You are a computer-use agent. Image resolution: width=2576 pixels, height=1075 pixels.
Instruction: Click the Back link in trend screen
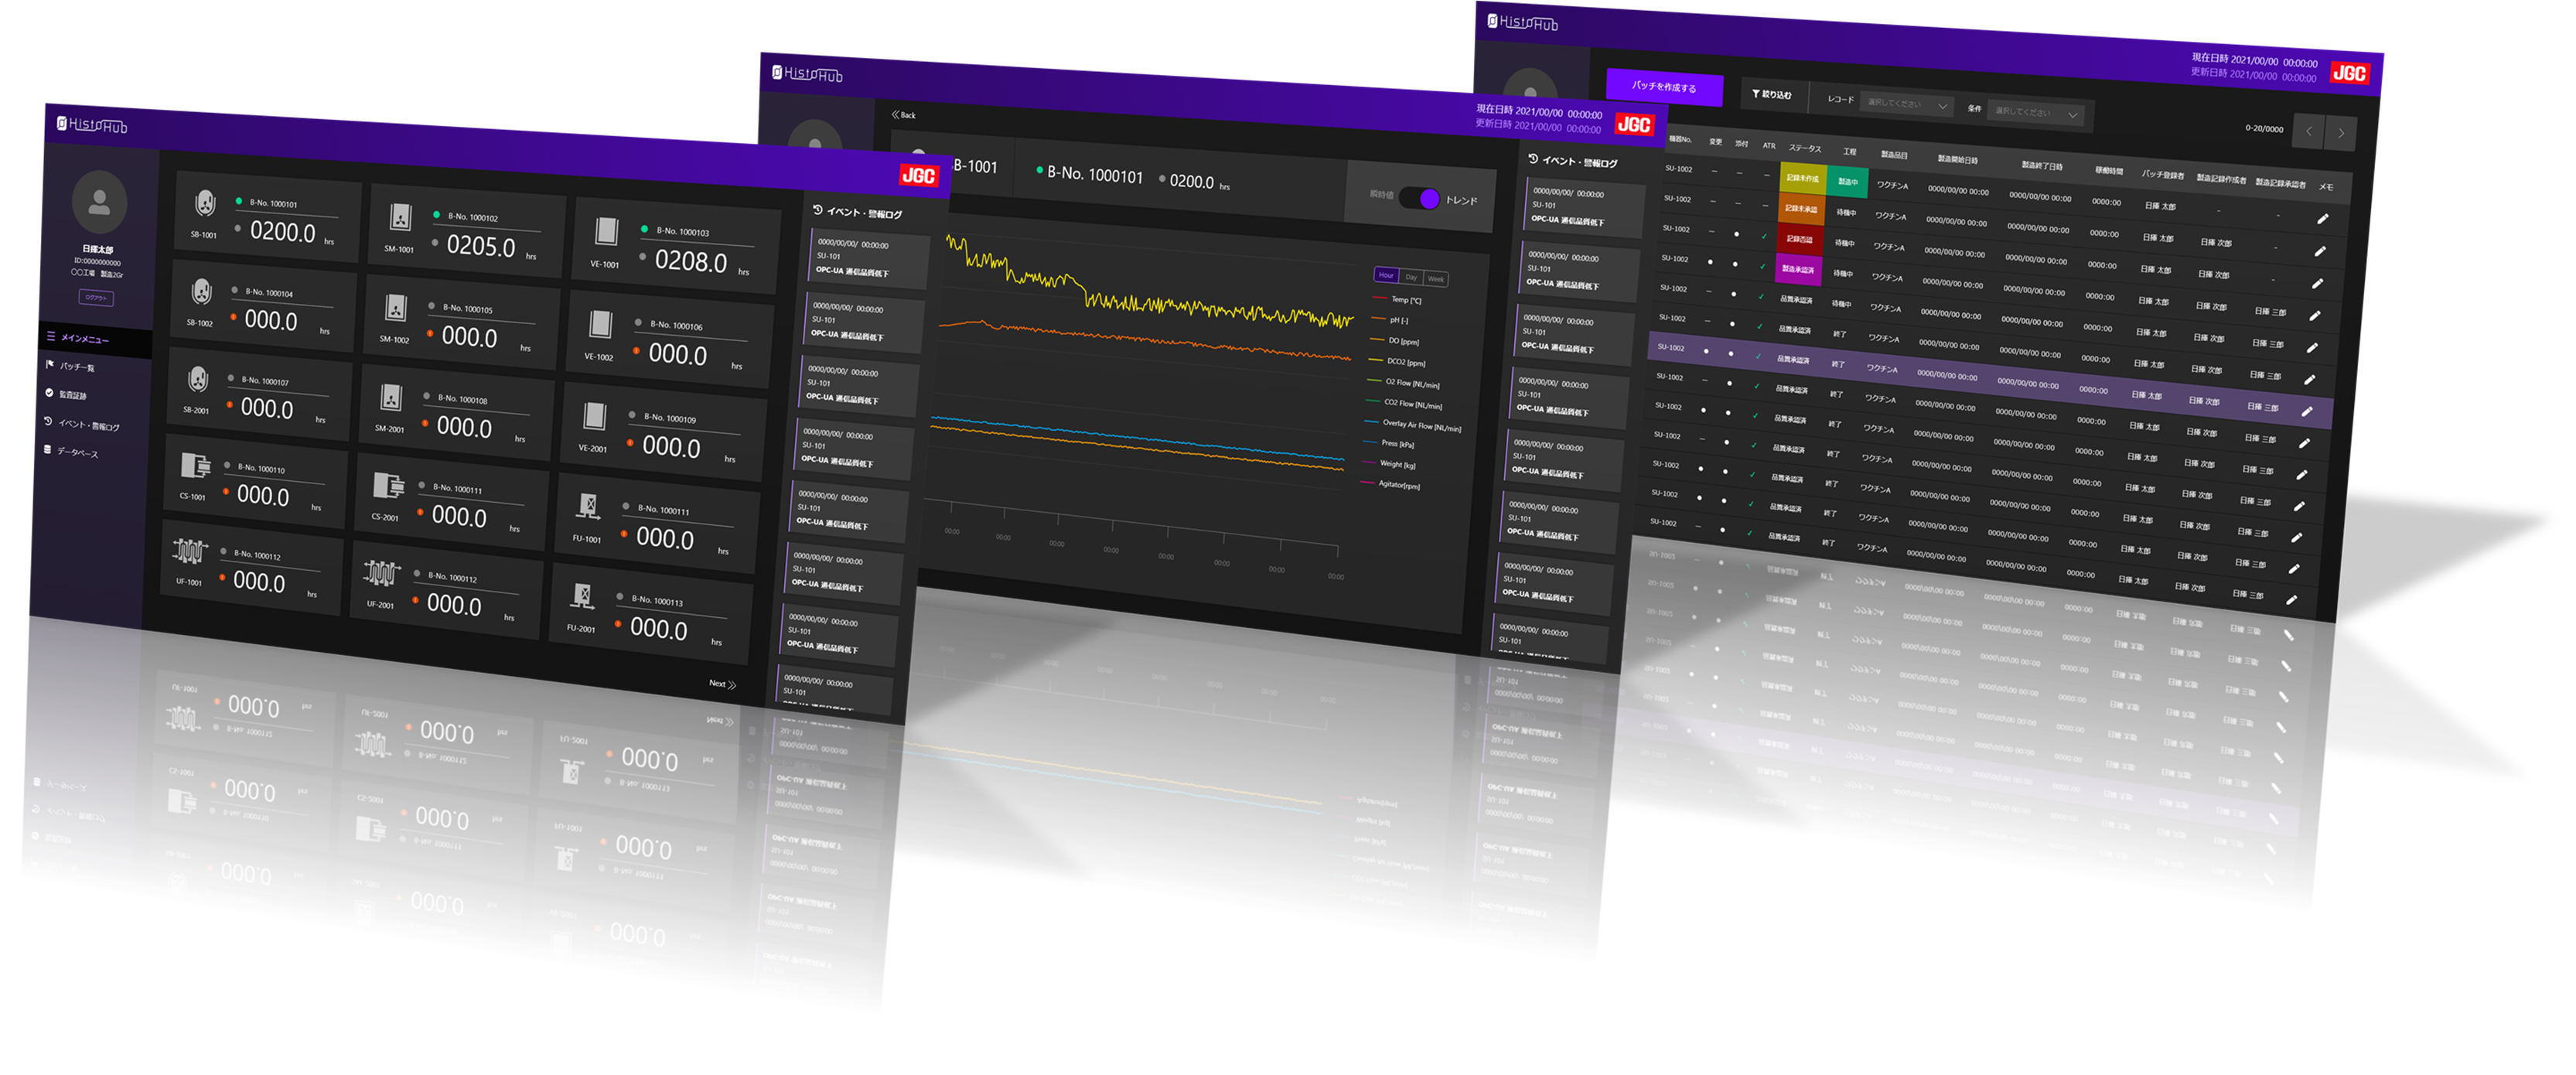pos(903,115)
